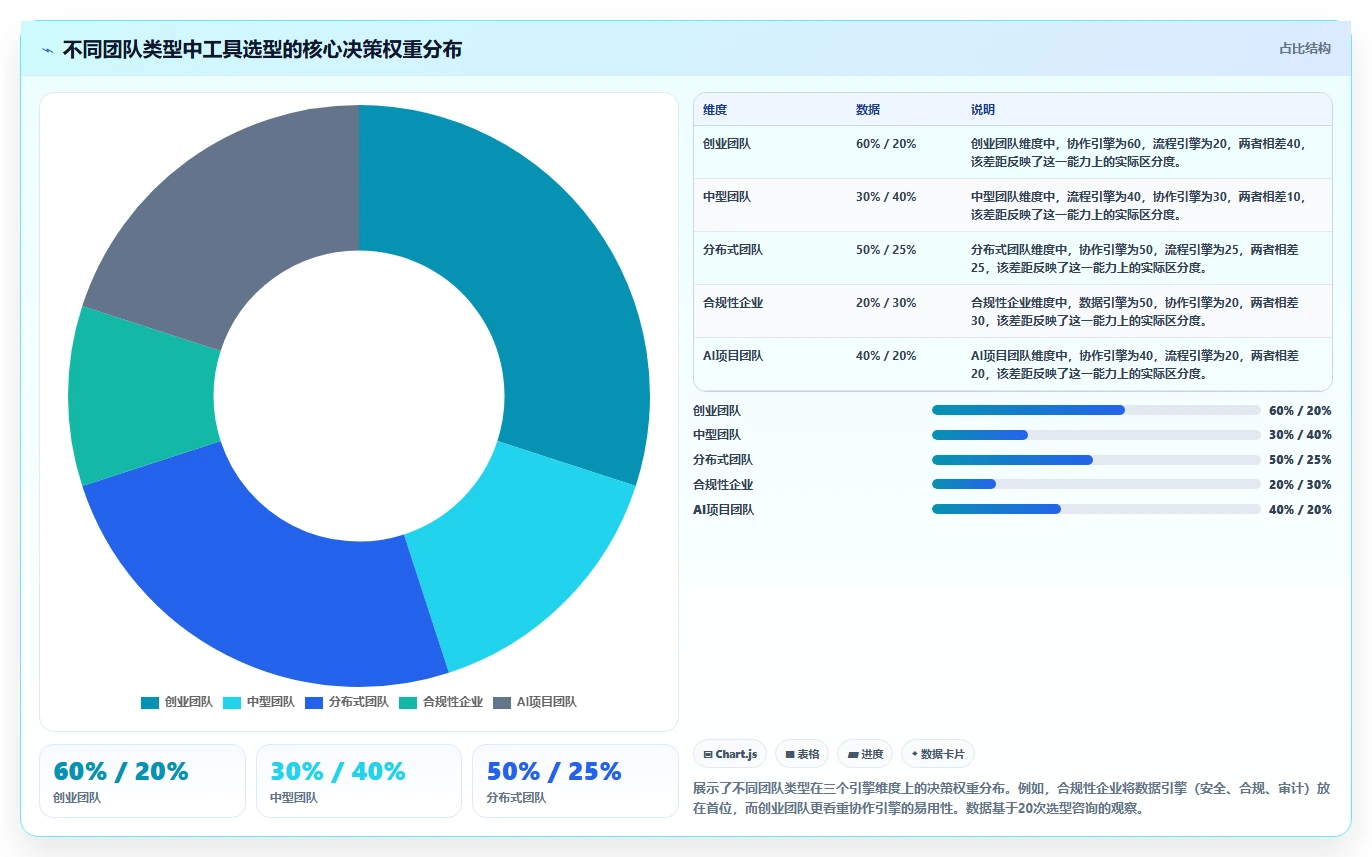Toggle 中型团队 legend color swatch
The image size is (1372, 857).
tap(232, 703)
